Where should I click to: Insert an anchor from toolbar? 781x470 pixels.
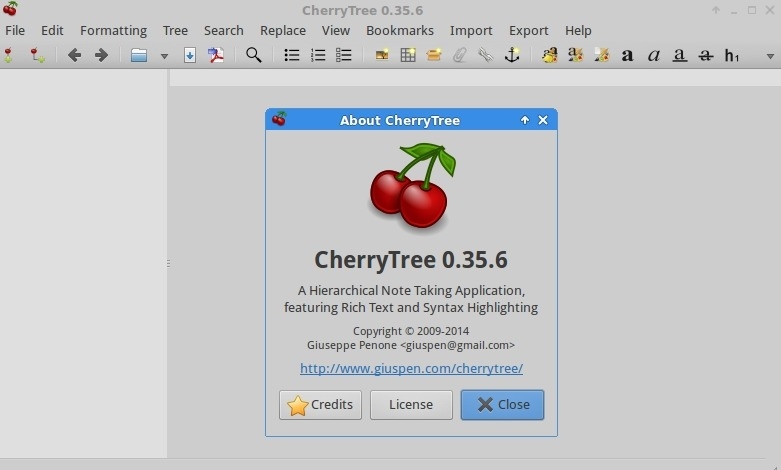coord(512,55)
